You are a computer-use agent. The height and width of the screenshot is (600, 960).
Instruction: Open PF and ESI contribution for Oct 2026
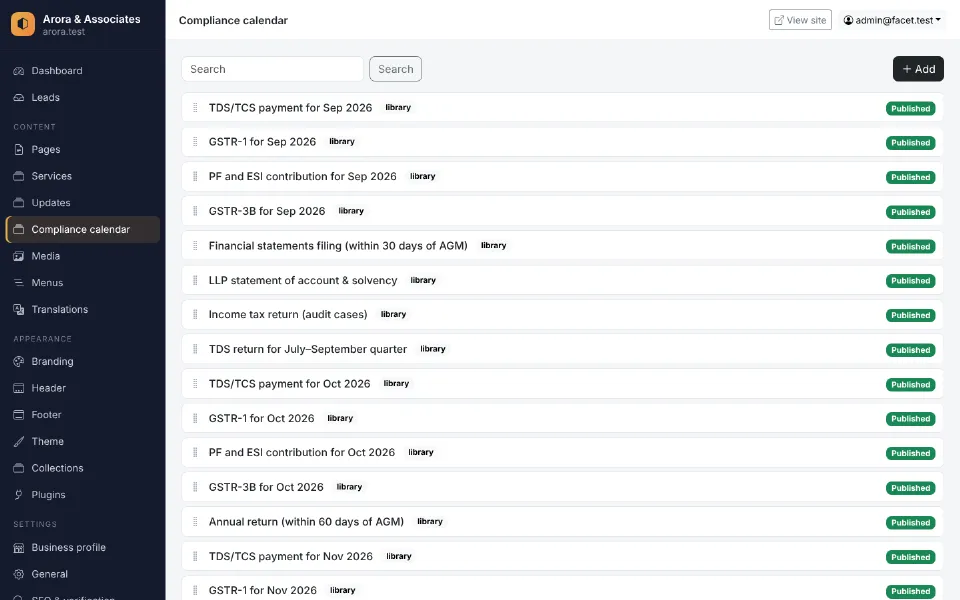click(302, 452)
